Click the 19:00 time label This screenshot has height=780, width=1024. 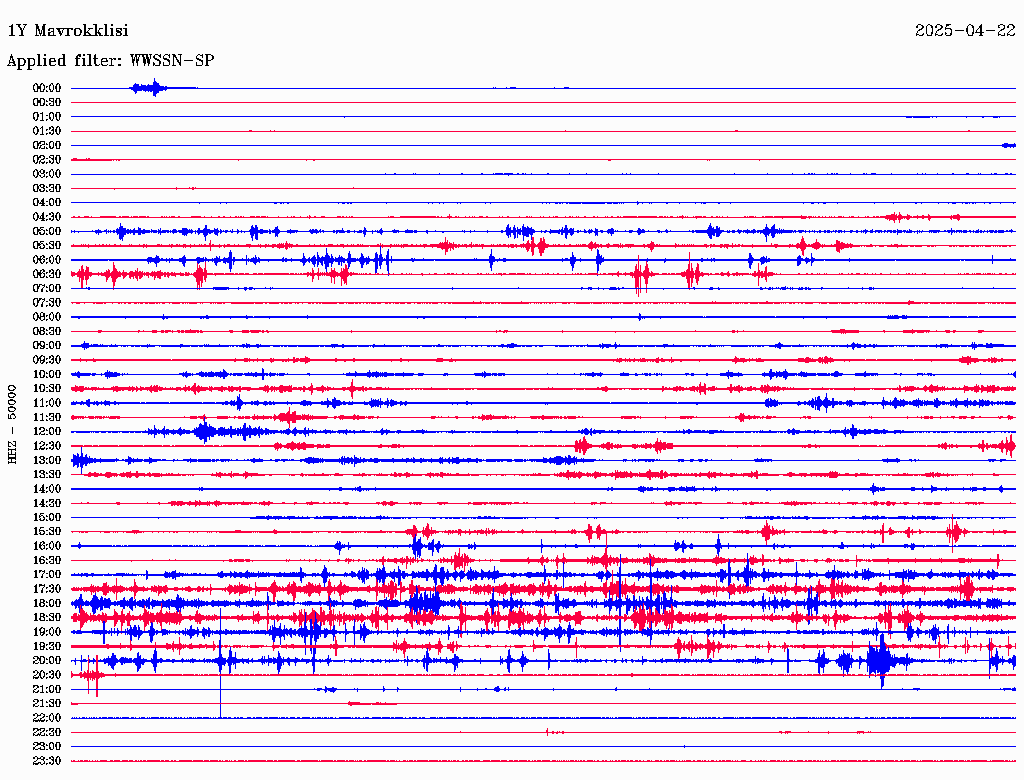(x=47, y=632)
